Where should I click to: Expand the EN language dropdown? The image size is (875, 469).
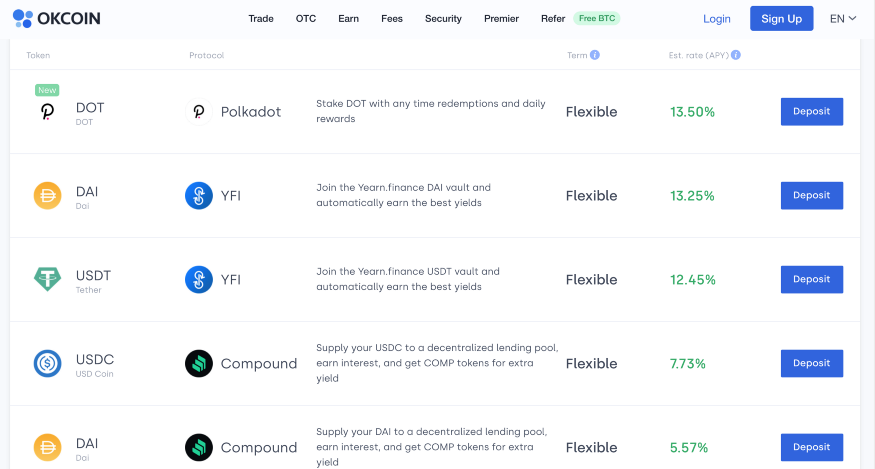843,18
